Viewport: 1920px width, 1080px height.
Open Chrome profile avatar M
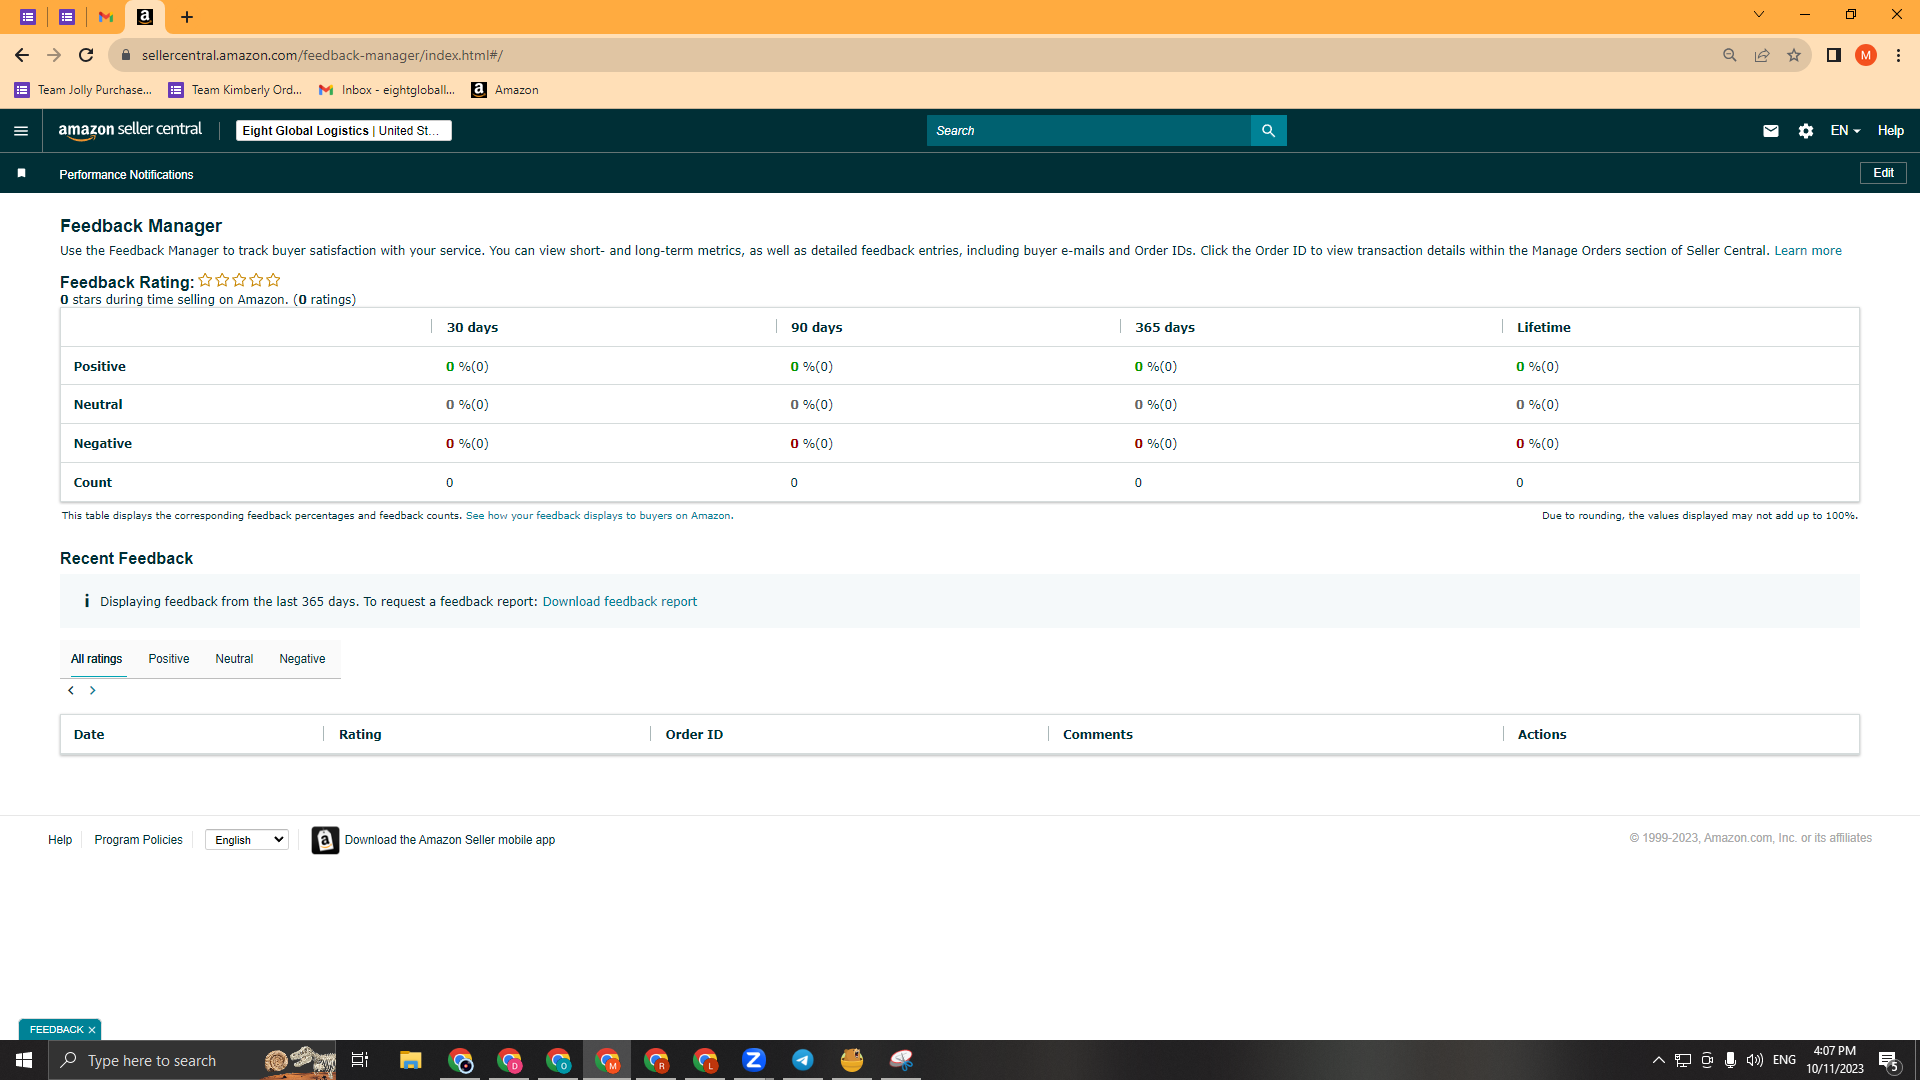pos(1866,55)
